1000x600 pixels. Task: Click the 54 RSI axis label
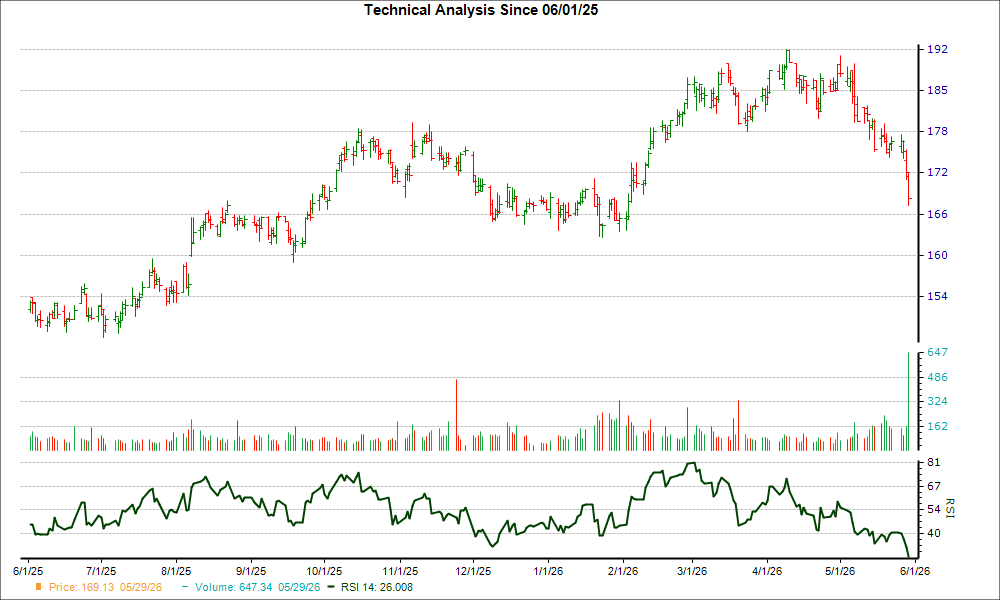click(x=934, y=509)
